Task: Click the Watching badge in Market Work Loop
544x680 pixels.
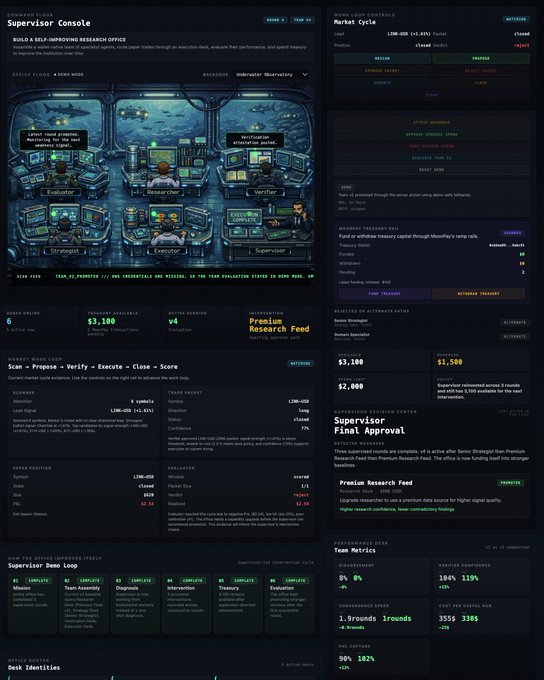Action: (300, 363)
